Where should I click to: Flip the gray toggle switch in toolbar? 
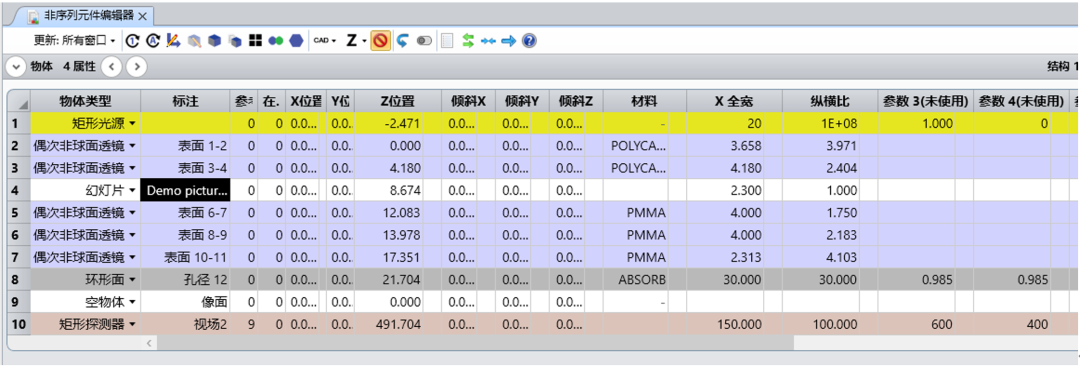424,41
